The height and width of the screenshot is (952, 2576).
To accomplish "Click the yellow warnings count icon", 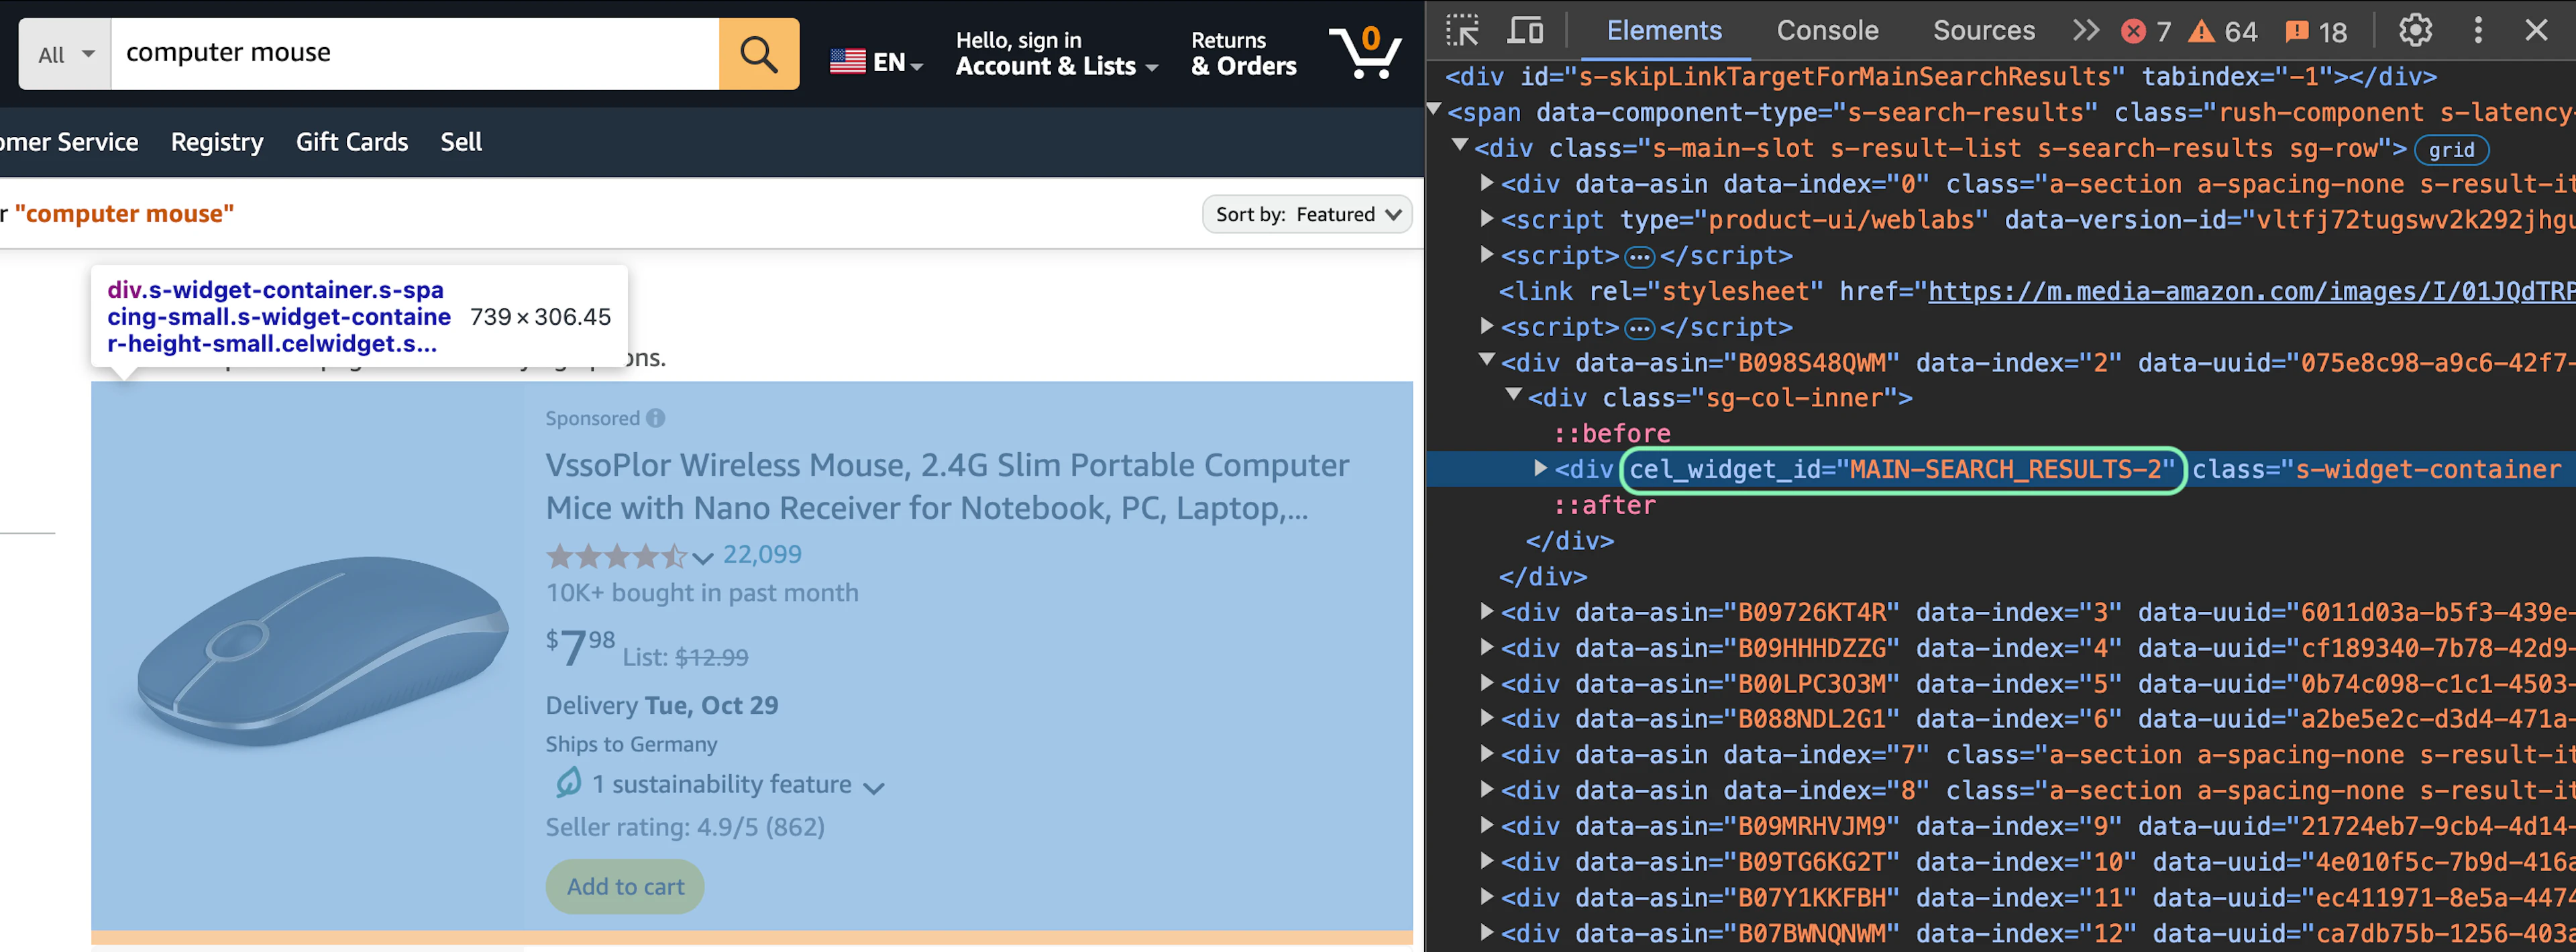I will point(2201,31).
